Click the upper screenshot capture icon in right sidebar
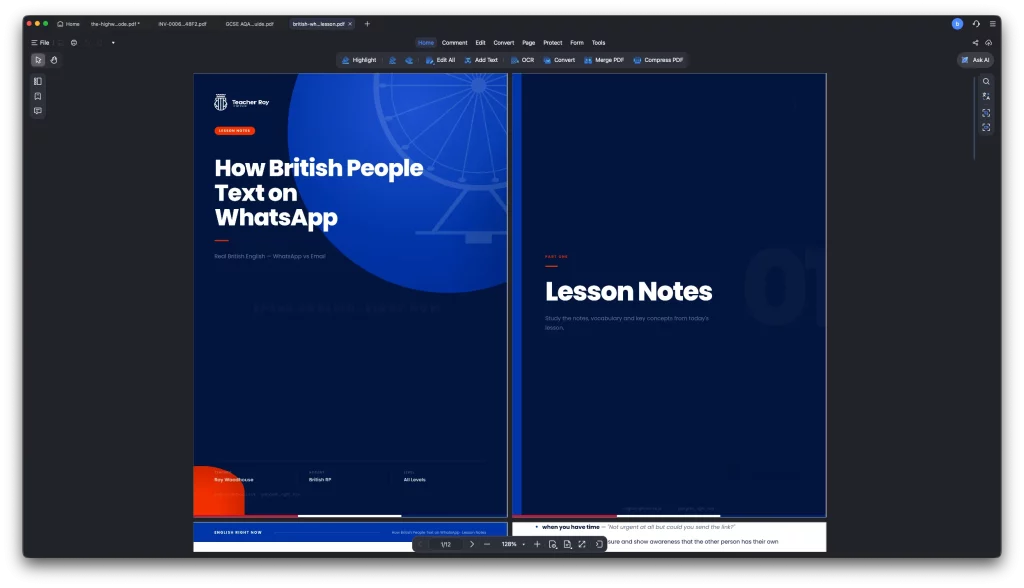This screenshot has width=1024, height=588. click(986, 113)
